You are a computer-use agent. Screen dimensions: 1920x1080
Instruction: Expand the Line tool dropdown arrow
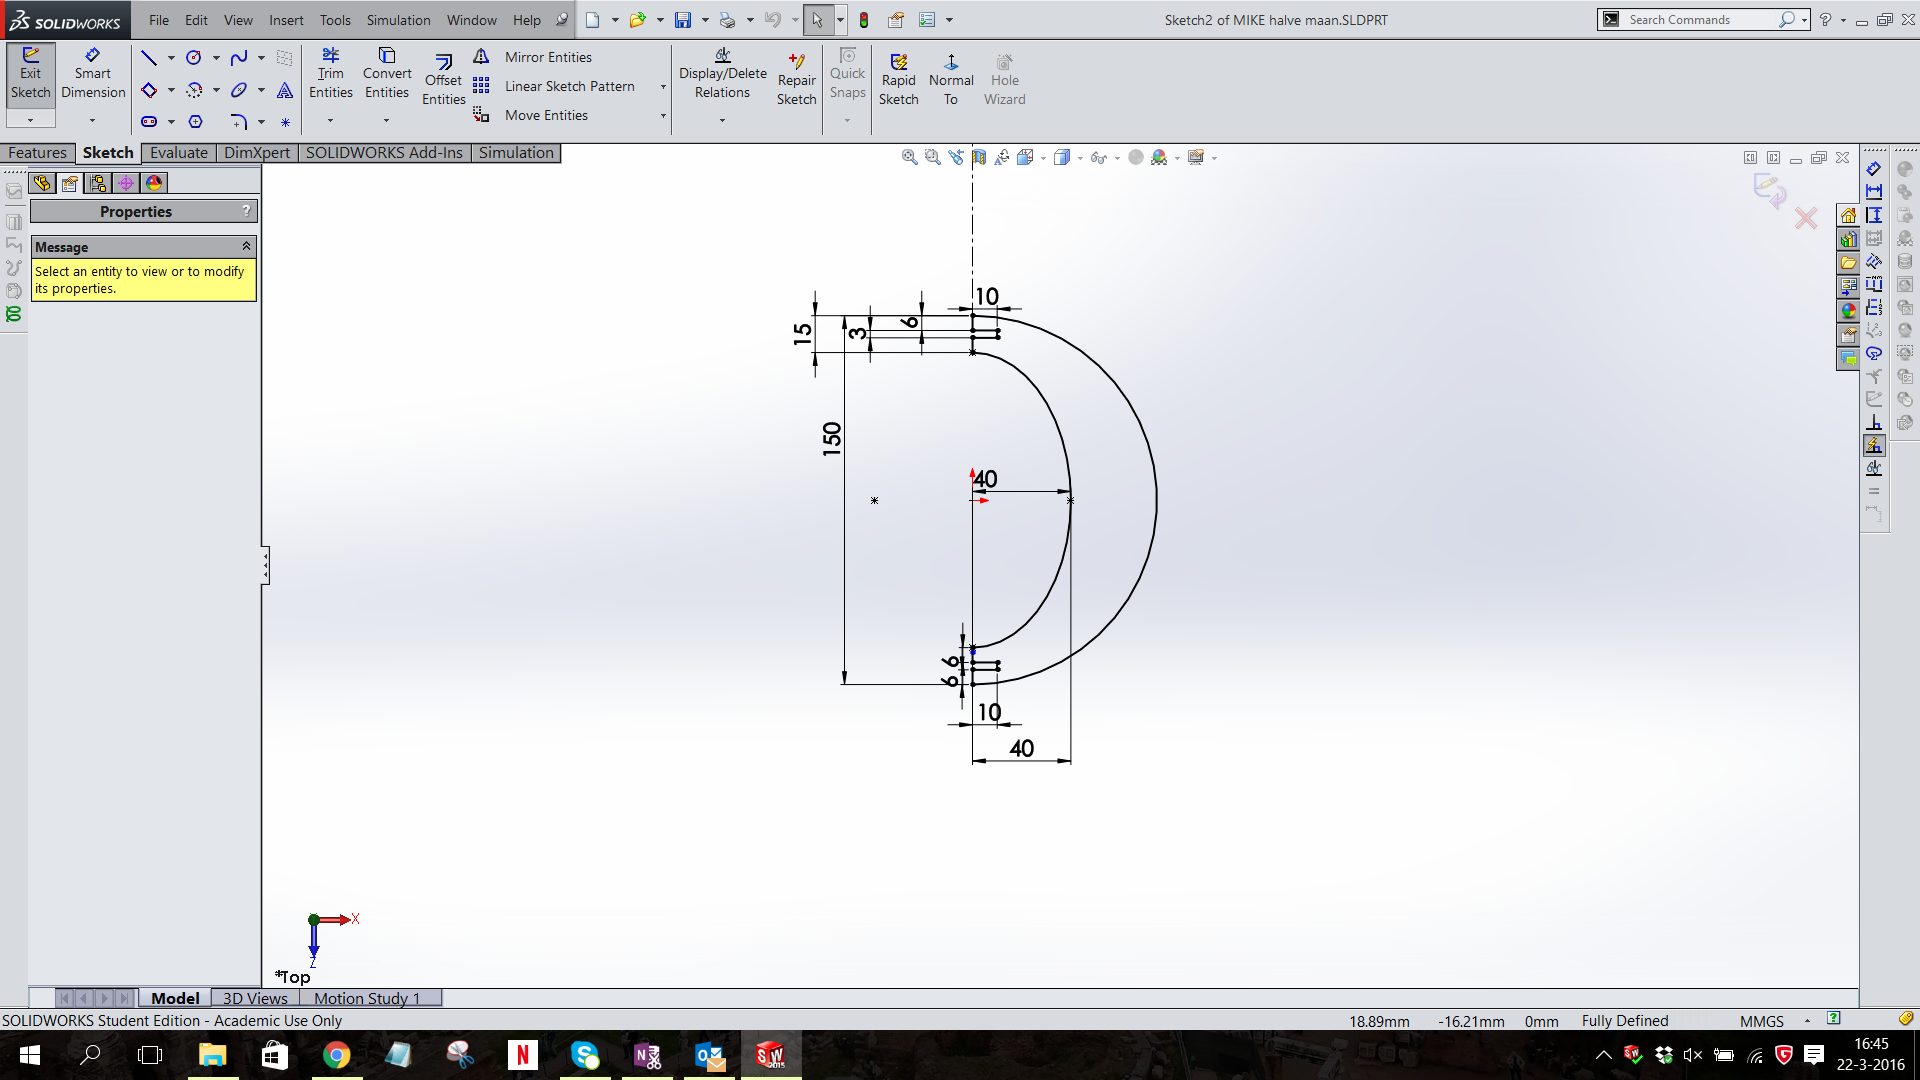pos(171,58)
